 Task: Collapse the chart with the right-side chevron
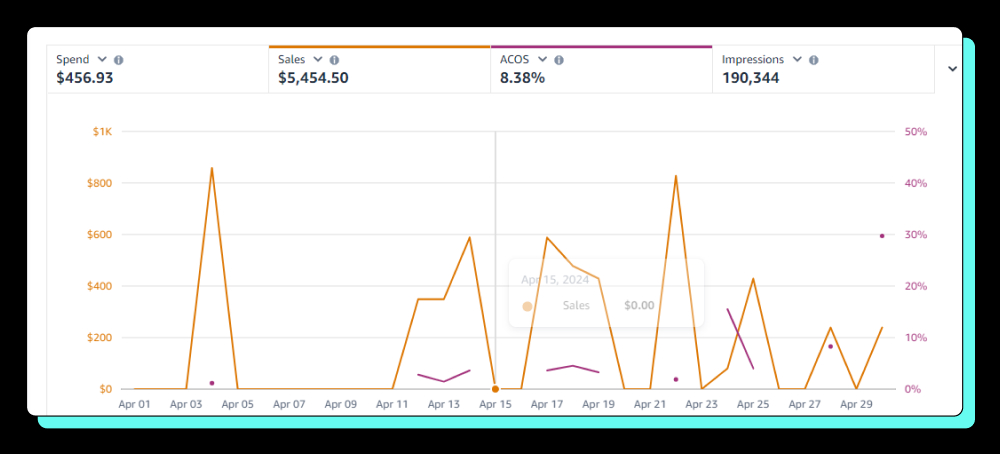pos(952,69)
